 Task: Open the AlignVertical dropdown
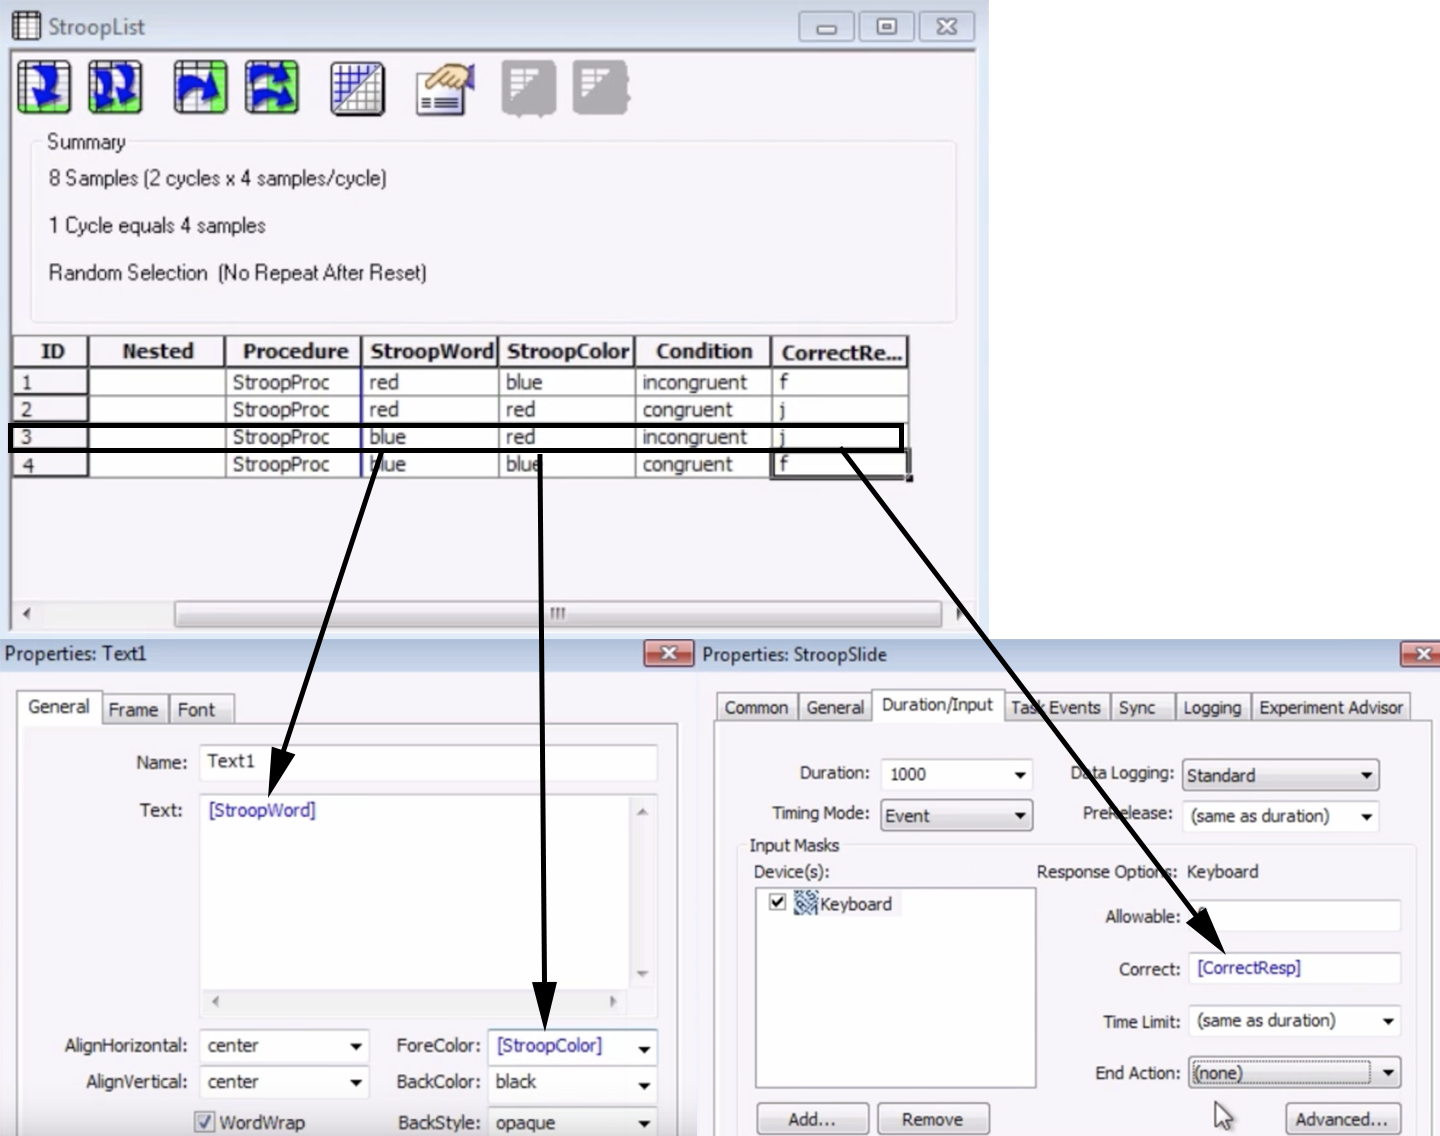coord(355,1083)
